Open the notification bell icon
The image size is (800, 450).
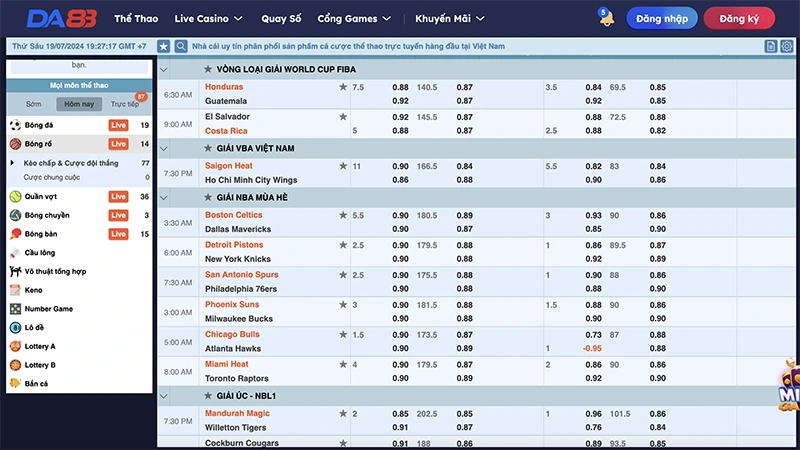(x=606, y=18)
